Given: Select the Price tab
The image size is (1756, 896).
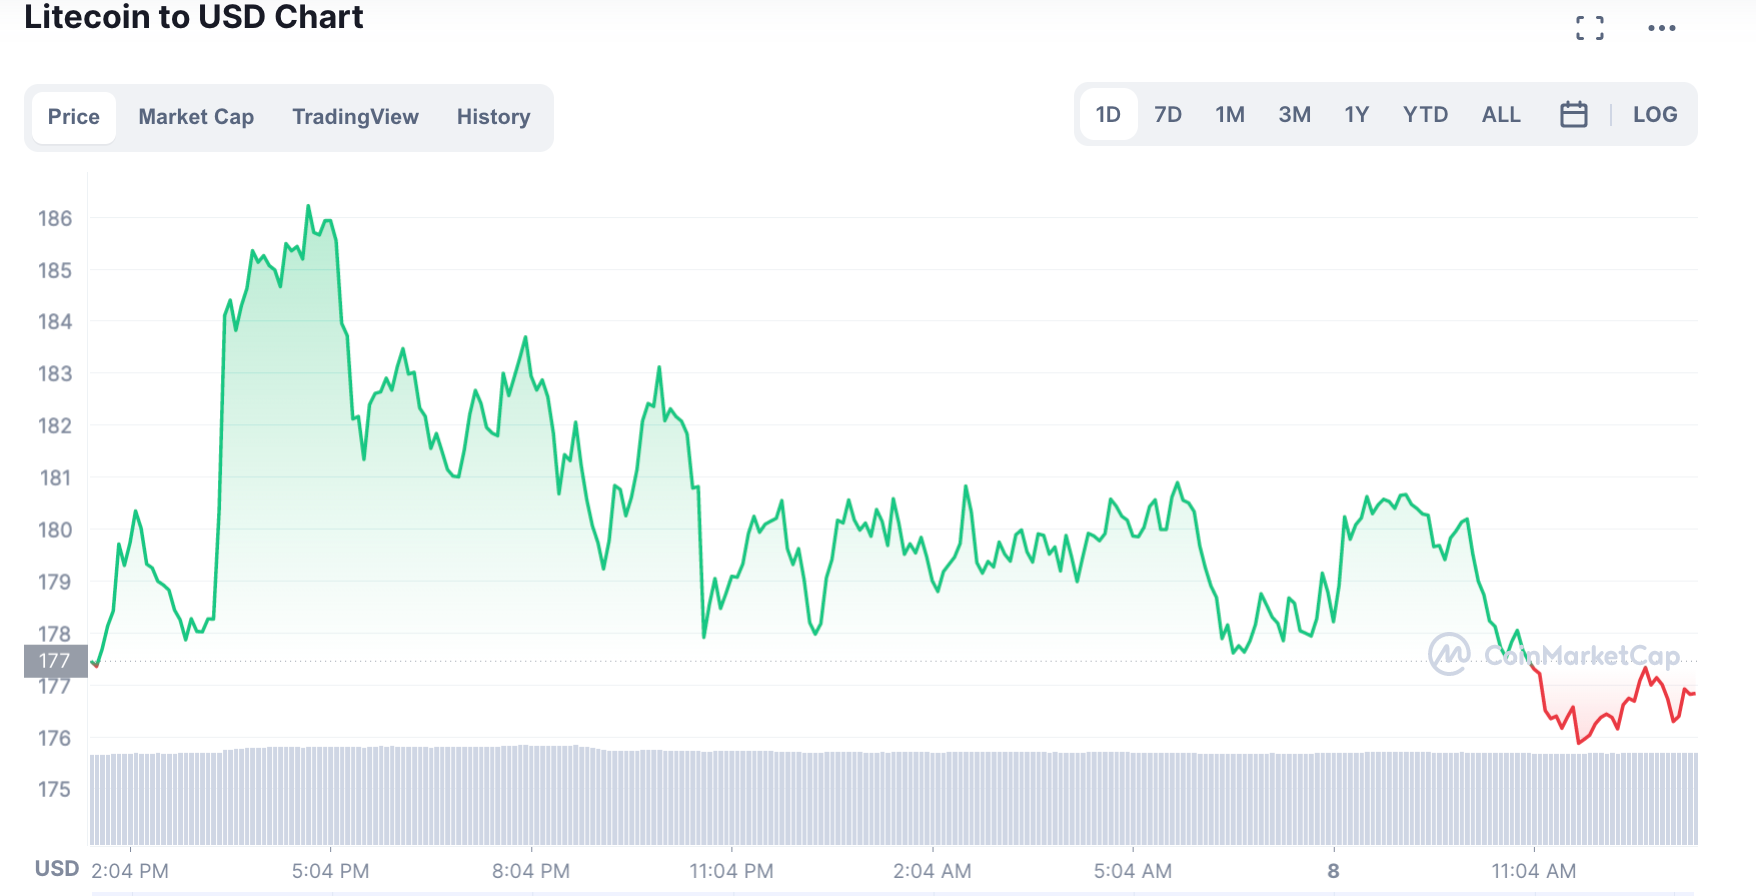Looking at the screenshot, I should point(74,117).
